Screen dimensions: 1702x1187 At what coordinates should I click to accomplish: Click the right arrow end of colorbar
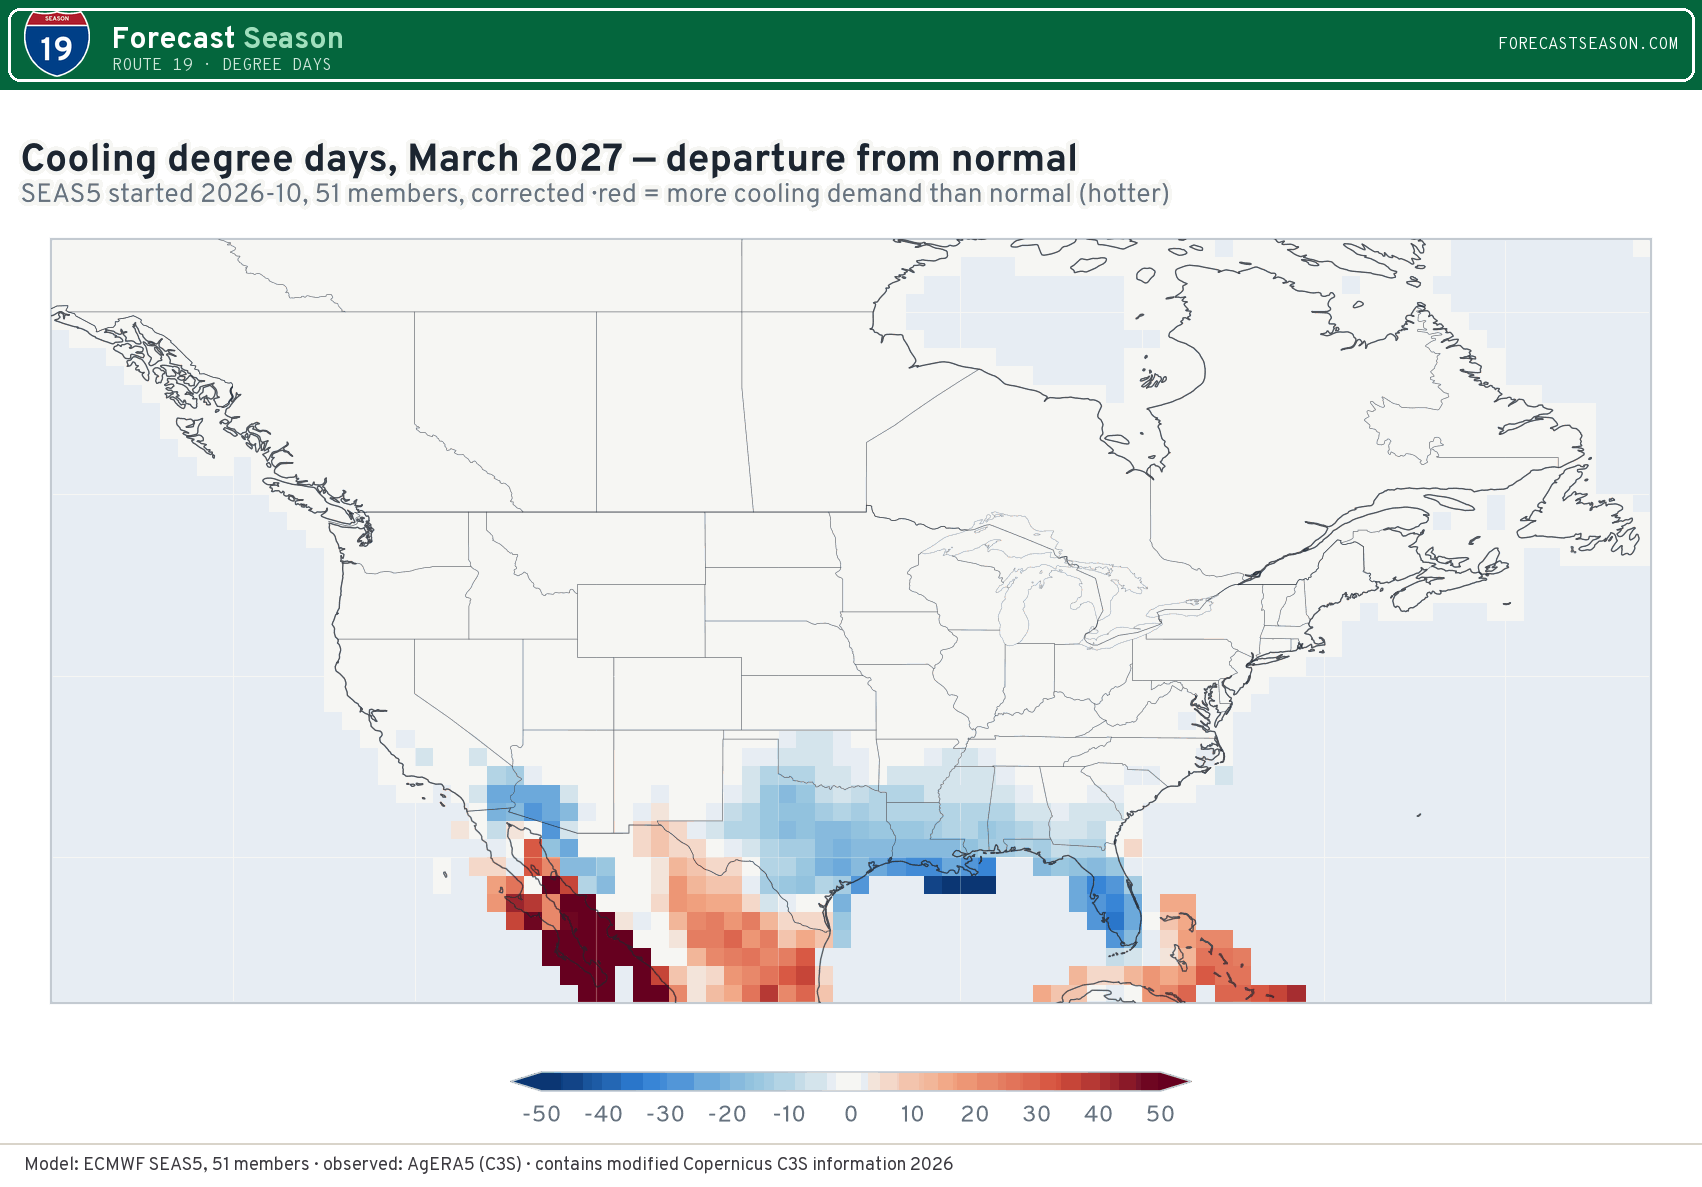coord(1175,1081)
